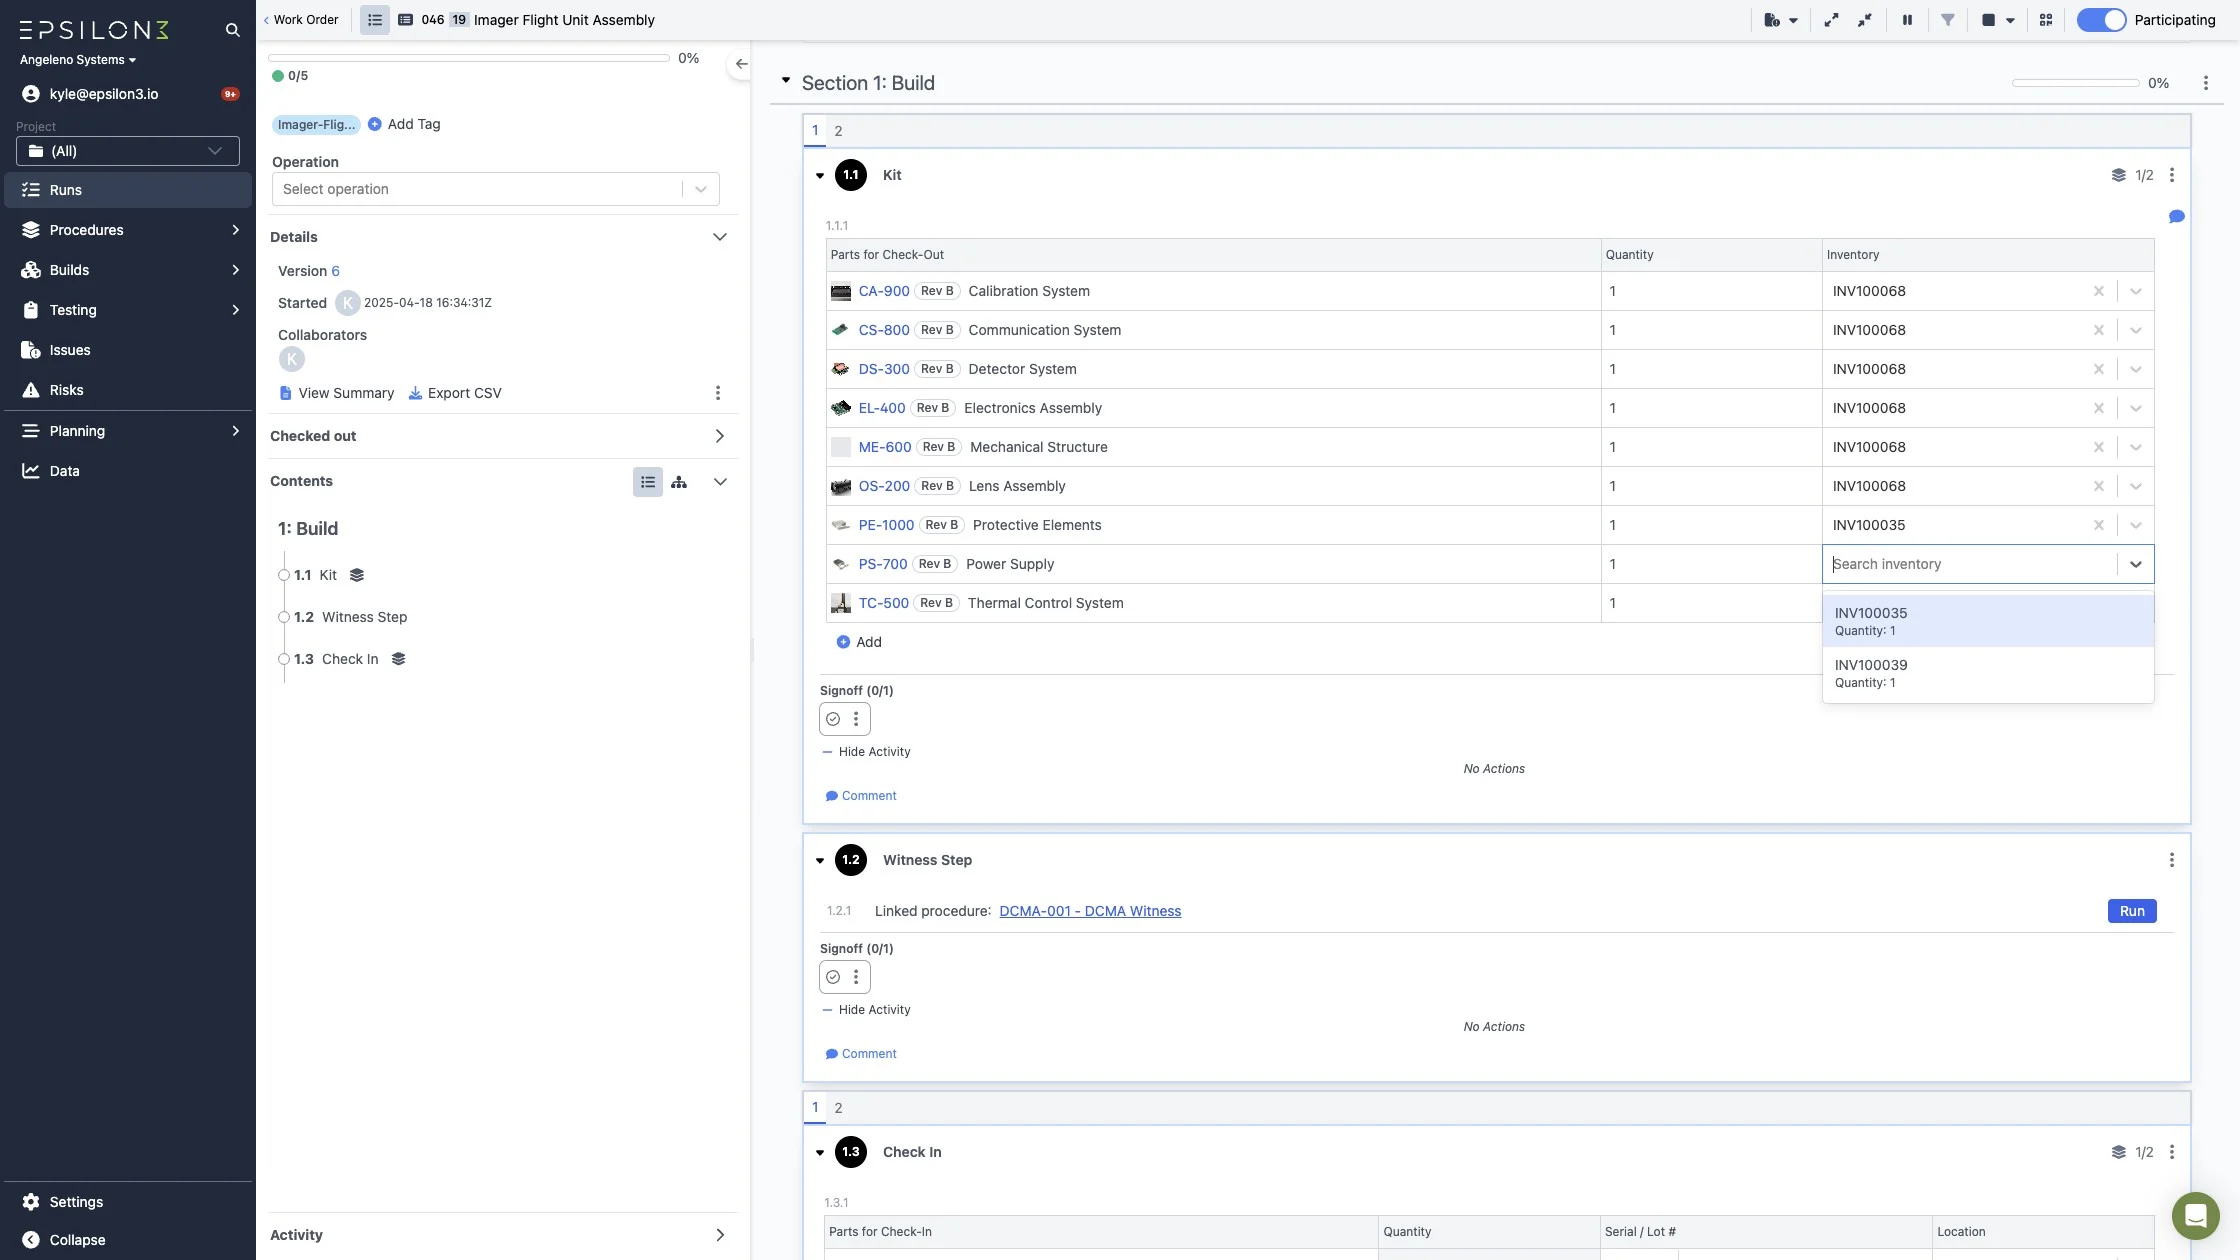
Task: Click Kit step signoff check button
Action: pos(833,719)
